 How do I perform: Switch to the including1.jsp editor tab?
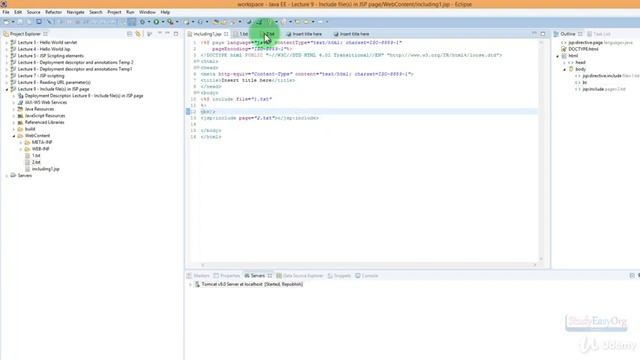click(x=207, y=34)
